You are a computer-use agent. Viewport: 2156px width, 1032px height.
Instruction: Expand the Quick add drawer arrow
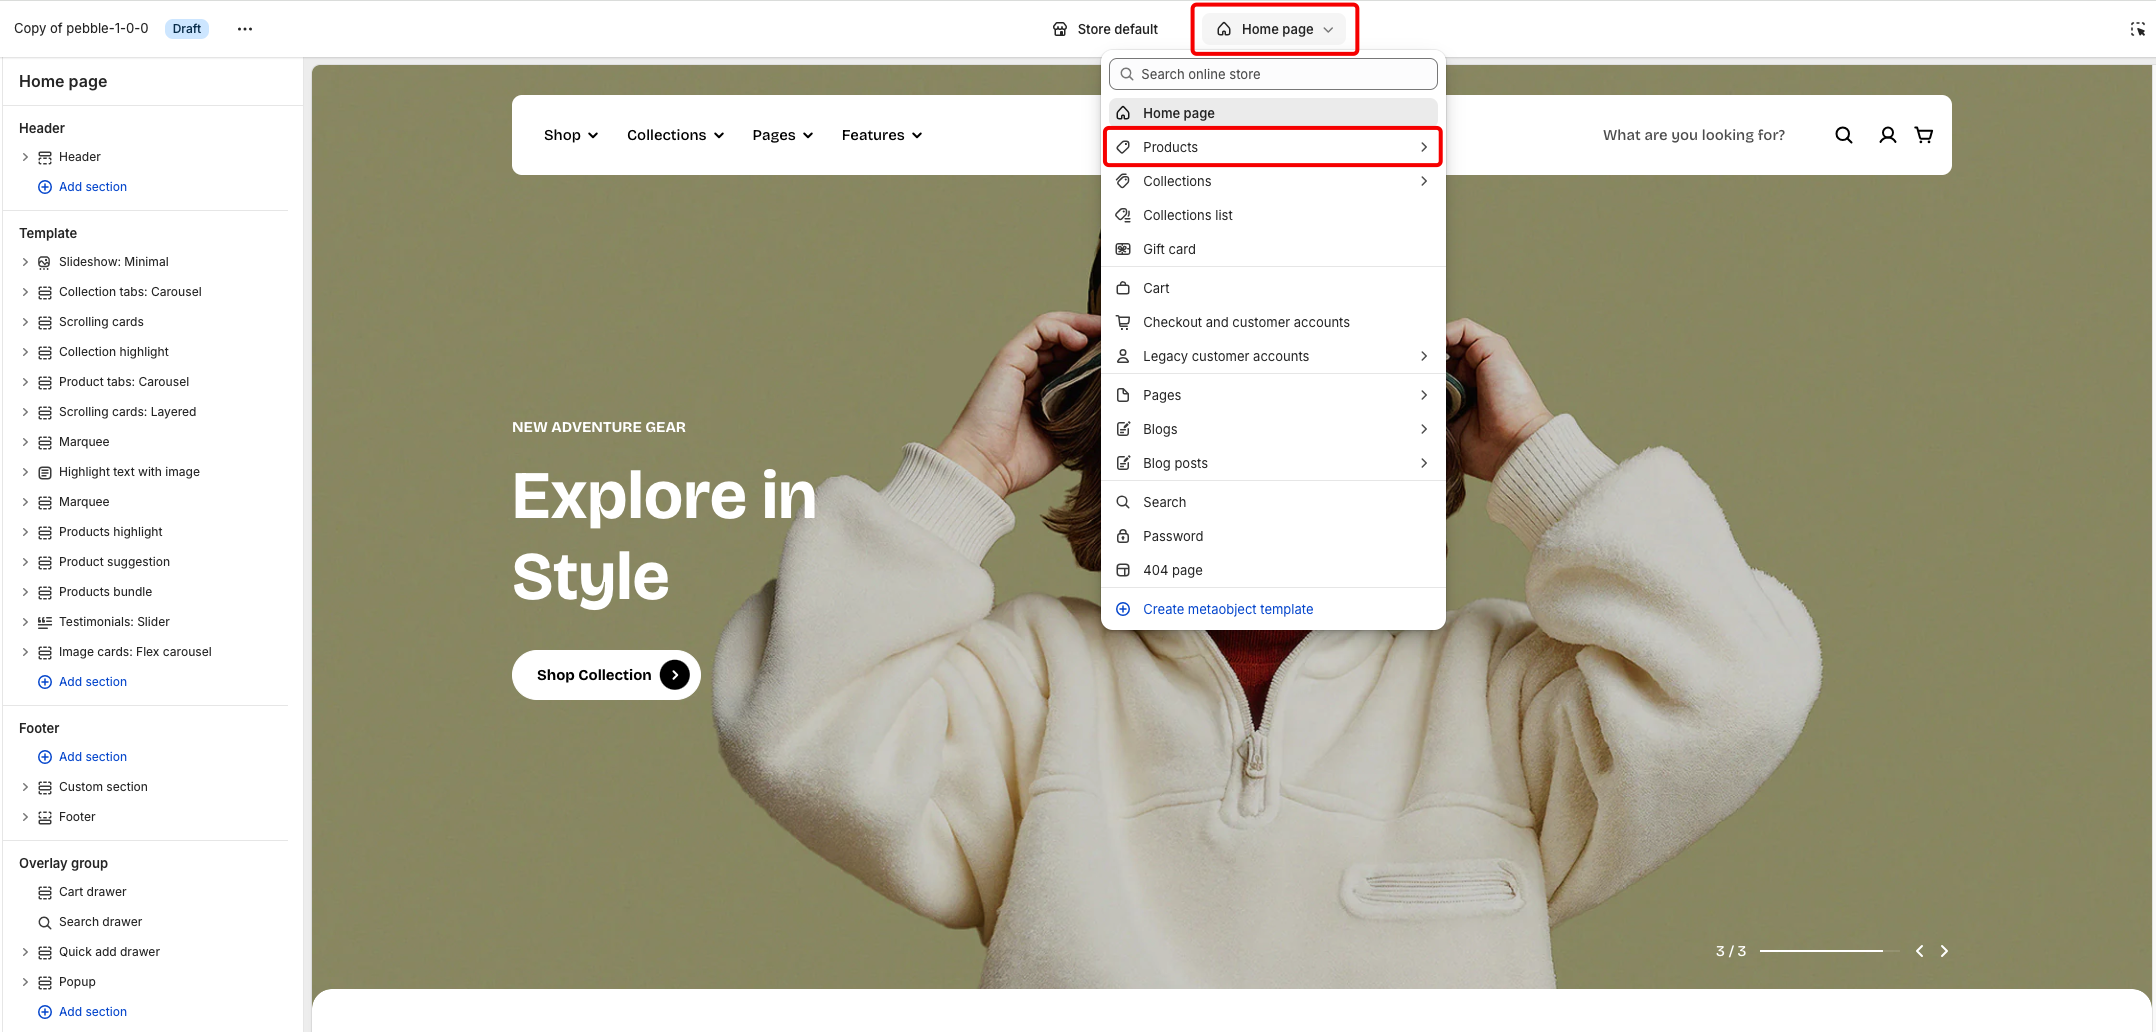click(25, 952)
